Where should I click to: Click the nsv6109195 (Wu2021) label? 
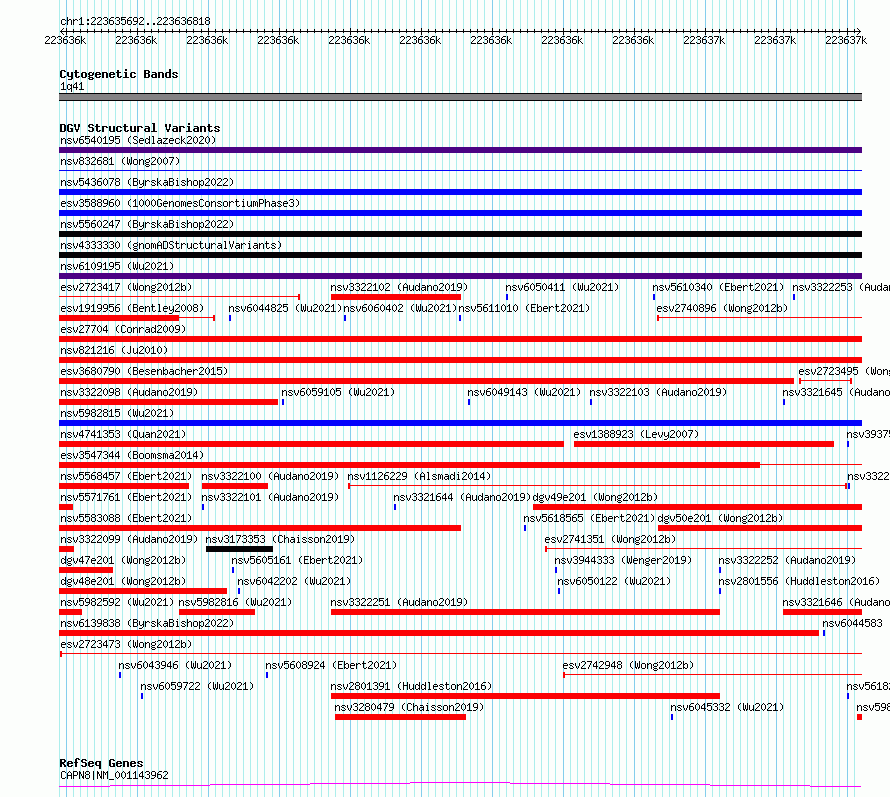click(x=117, y=266)
